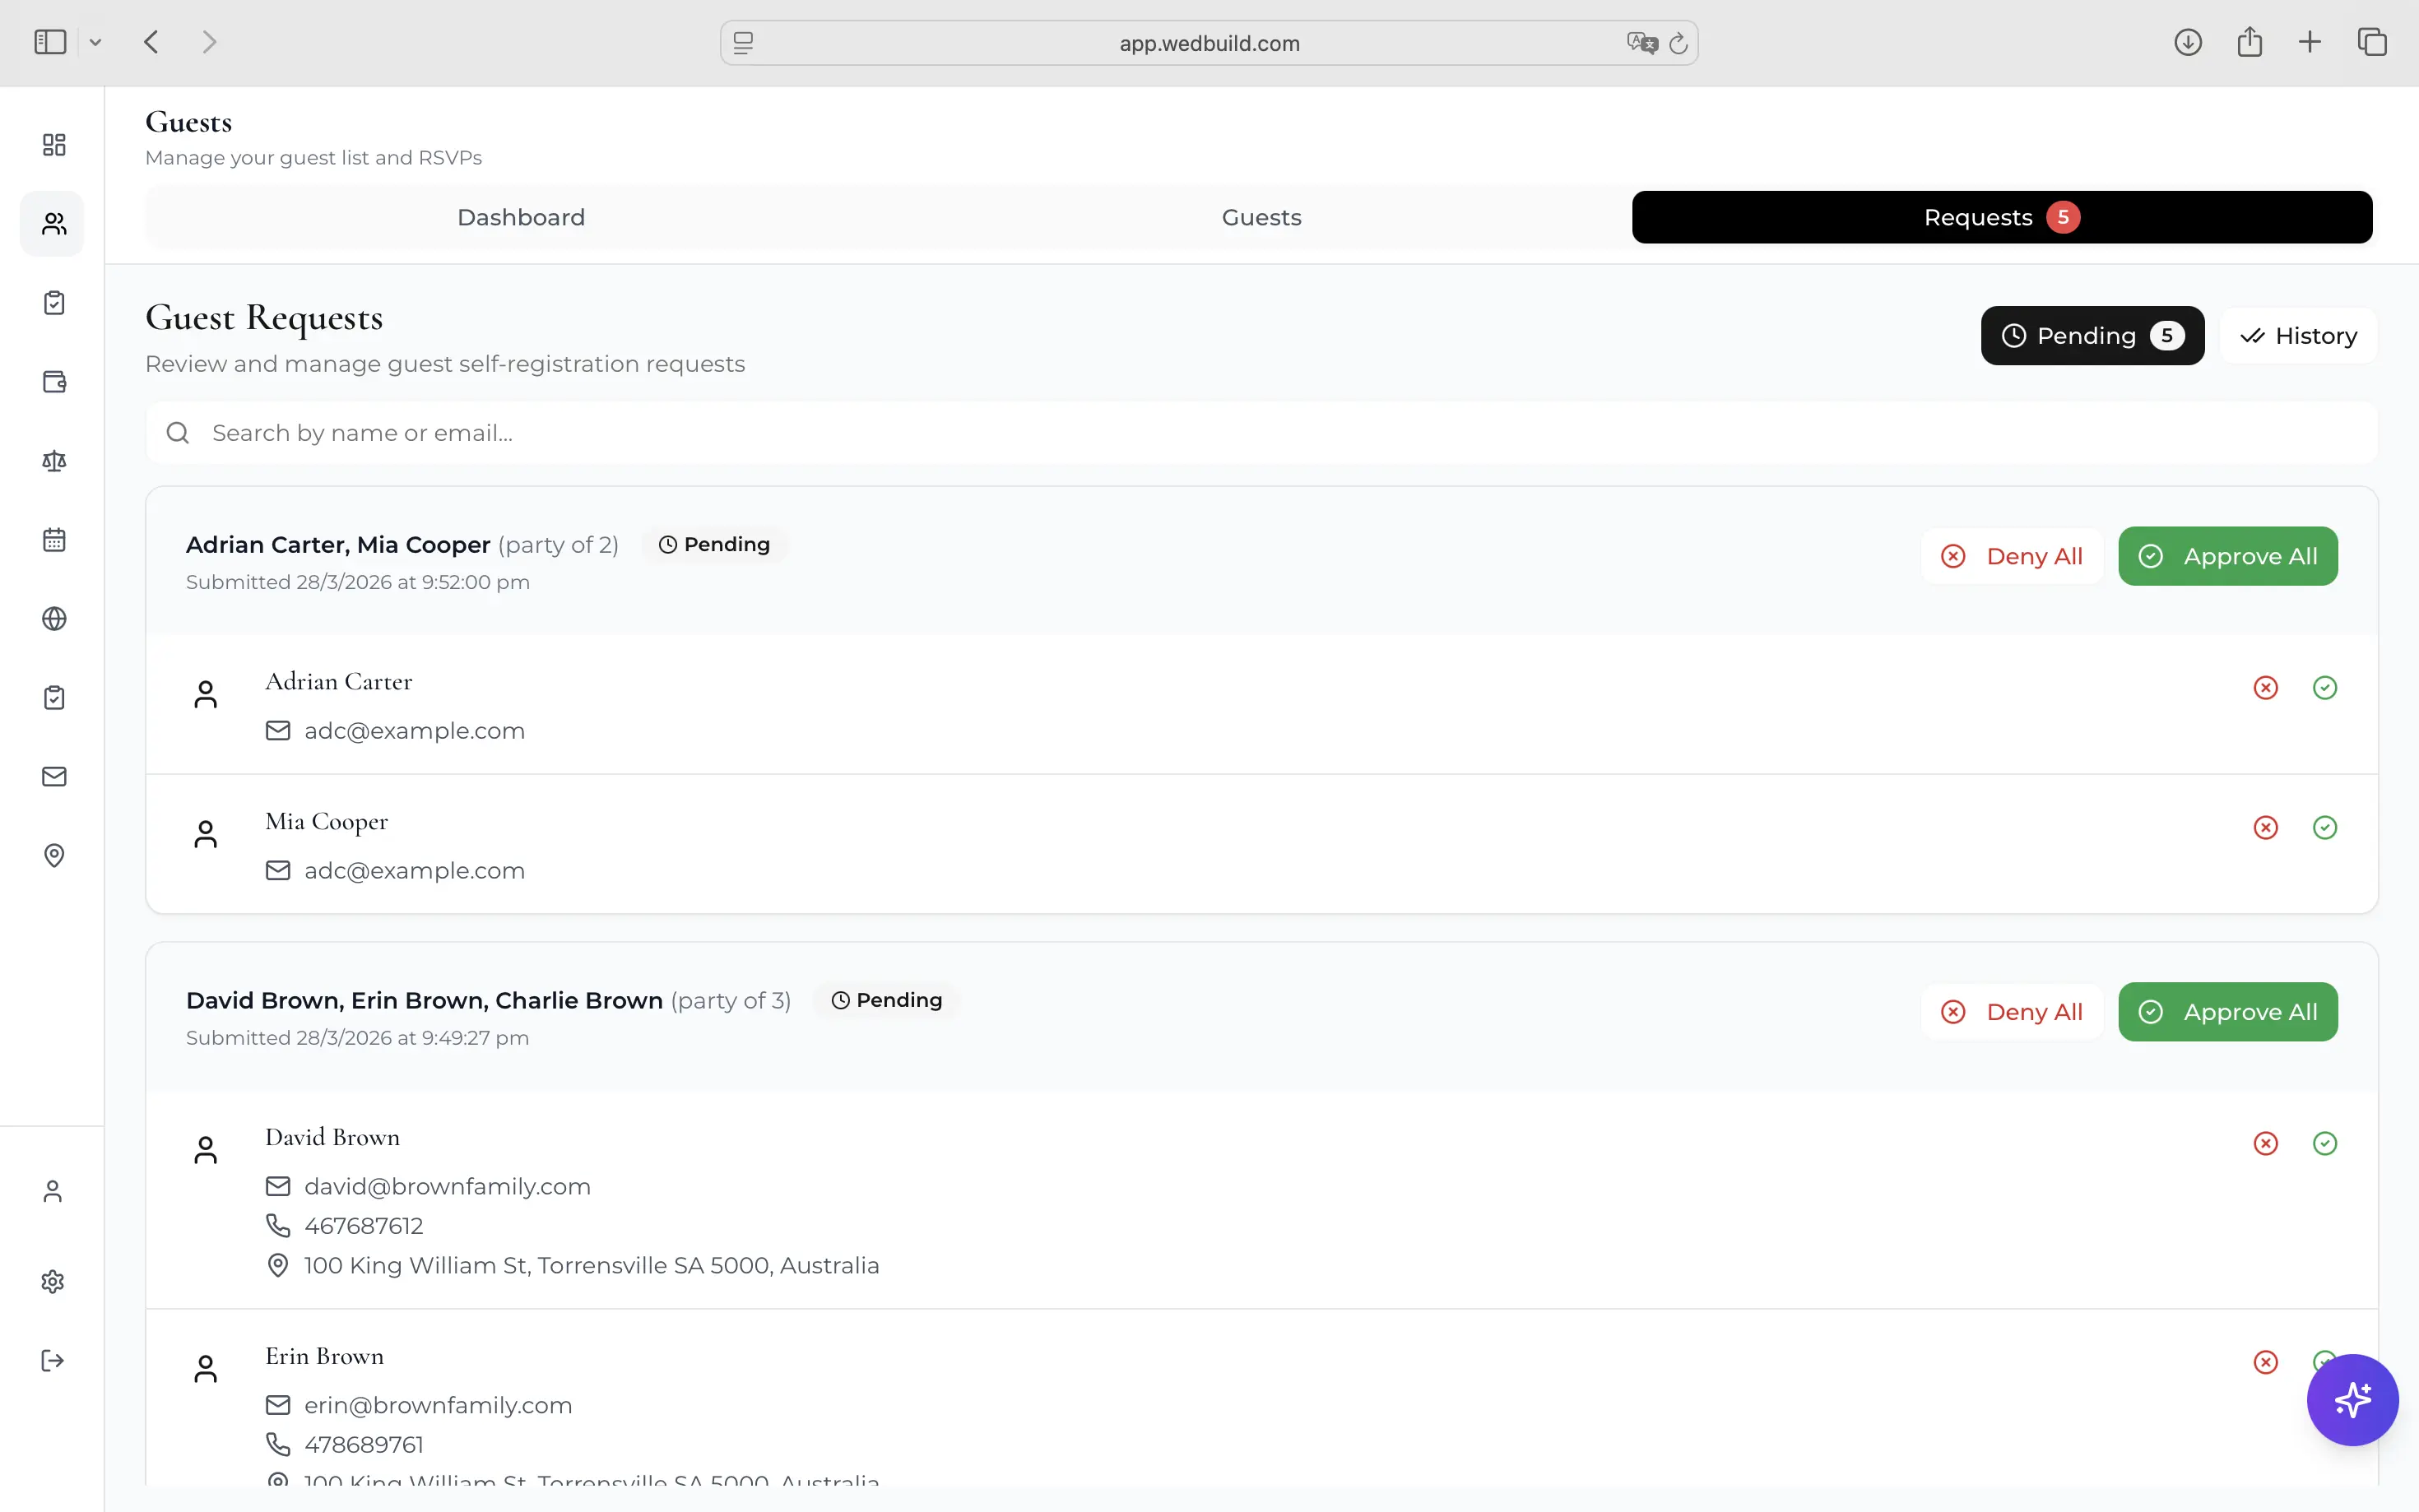Switch to the History view
2419x1512 pixels.
[x=2298, y=336]
